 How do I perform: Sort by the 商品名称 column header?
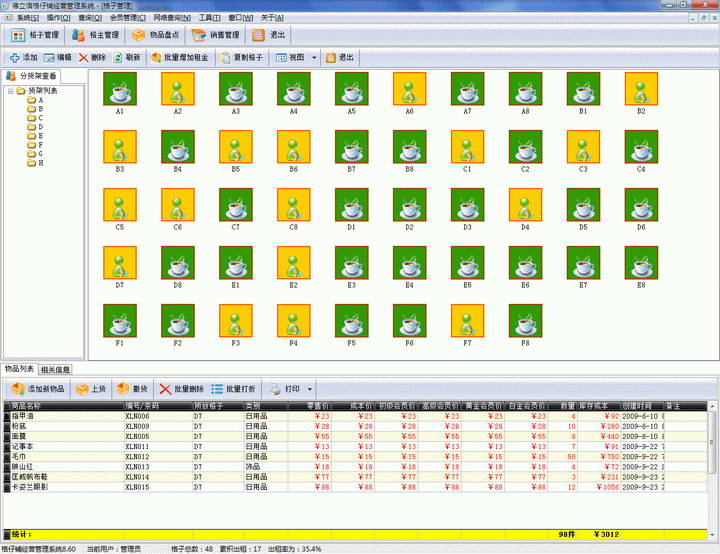click(67, 406)
